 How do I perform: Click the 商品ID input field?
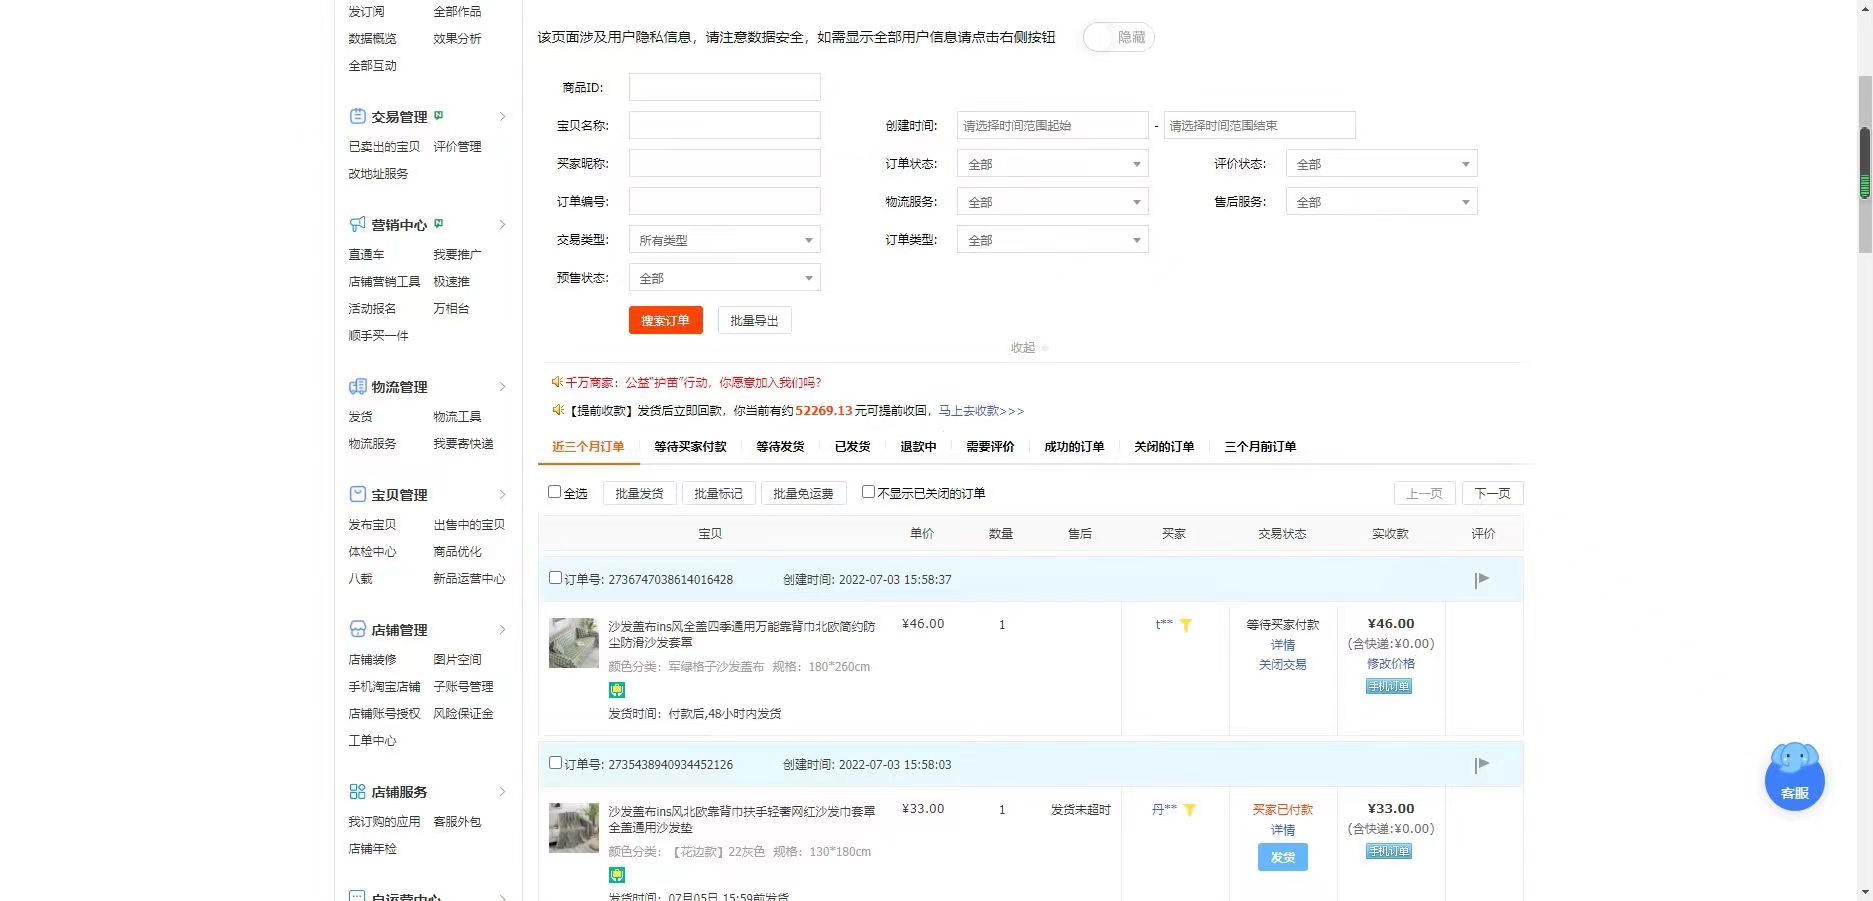coord(724,87)
